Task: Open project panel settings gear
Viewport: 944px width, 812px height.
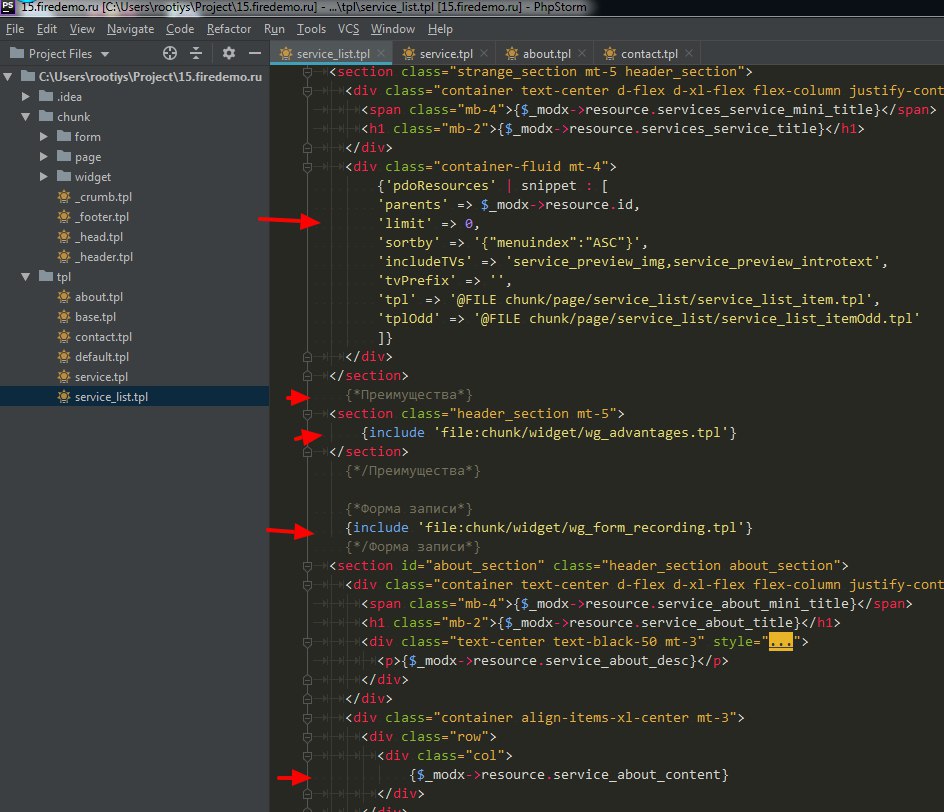Action: [x=229, y=53]
